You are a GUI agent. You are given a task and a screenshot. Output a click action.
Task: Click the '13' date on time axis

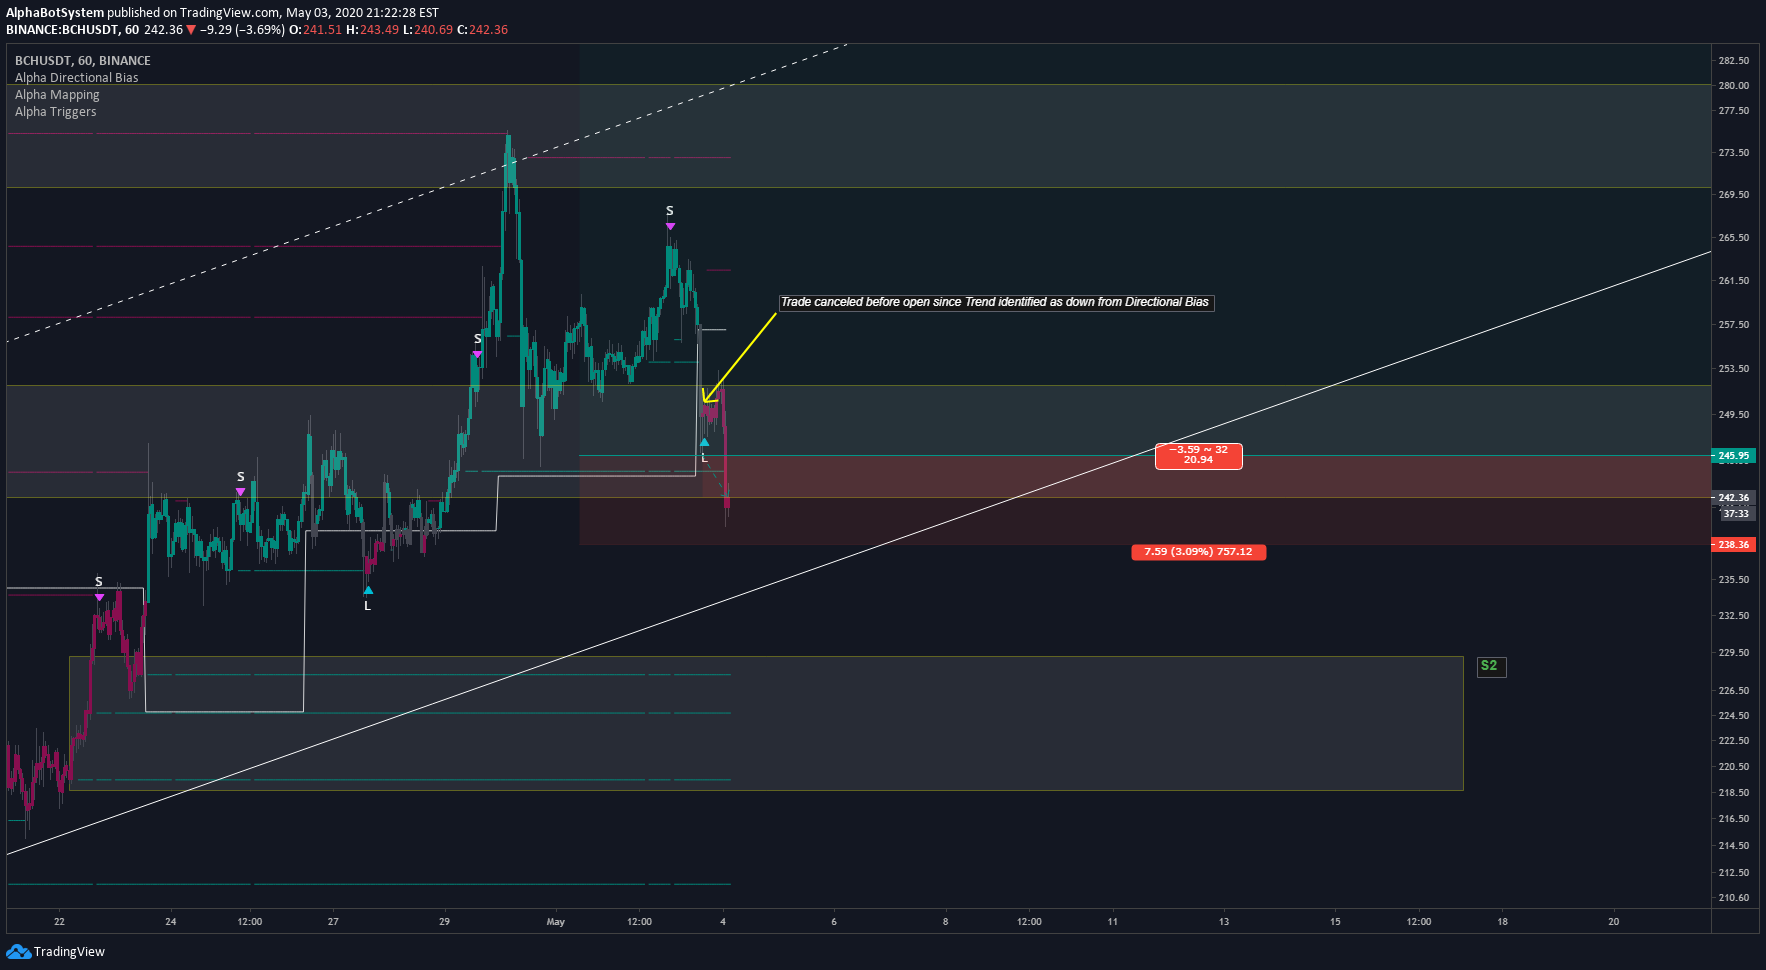[x=1224, y=922]
